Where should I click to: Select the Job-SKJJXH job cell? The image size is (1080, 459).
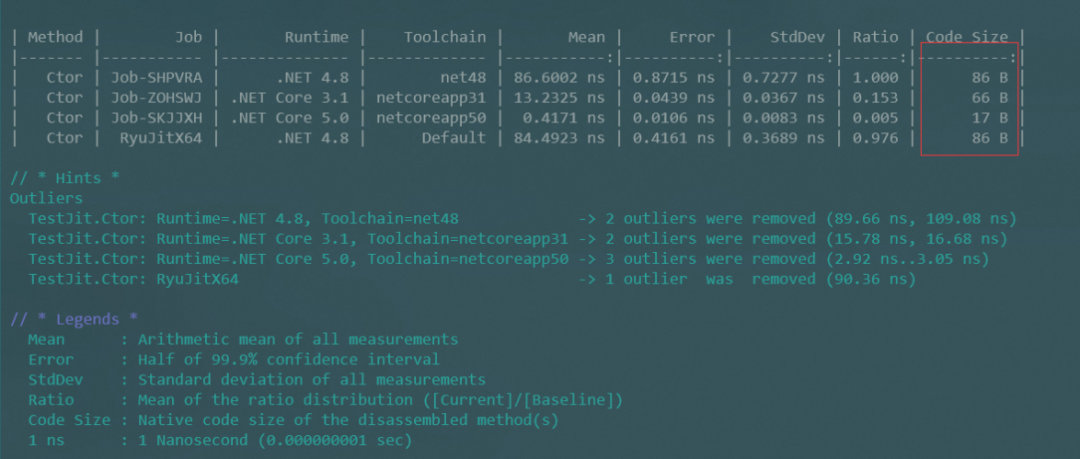[x=156, y=118]
